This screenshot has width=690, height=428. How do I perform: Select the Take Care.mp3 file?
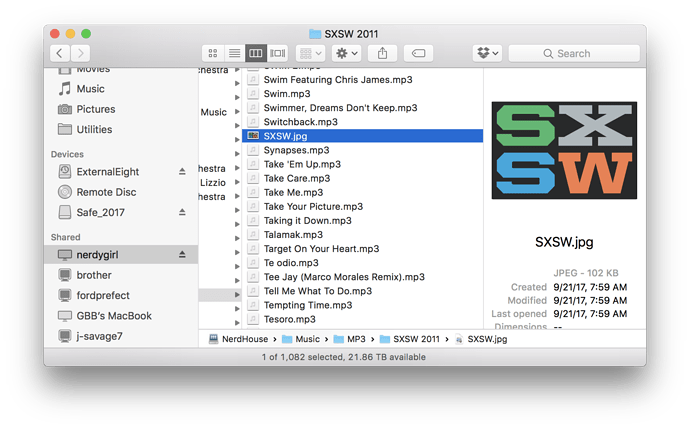363,178
